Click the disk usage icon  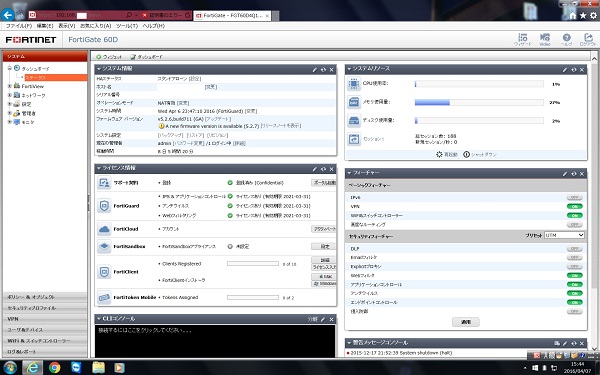(x=354, y=121)
